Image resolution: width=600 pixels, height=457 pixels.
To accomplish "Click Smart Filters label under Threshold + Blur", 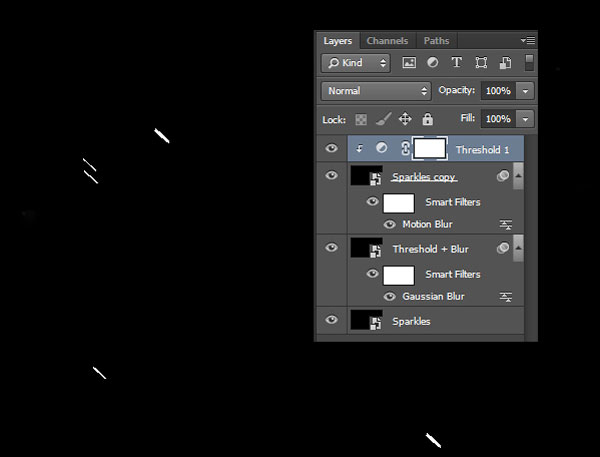I will 453,274.
